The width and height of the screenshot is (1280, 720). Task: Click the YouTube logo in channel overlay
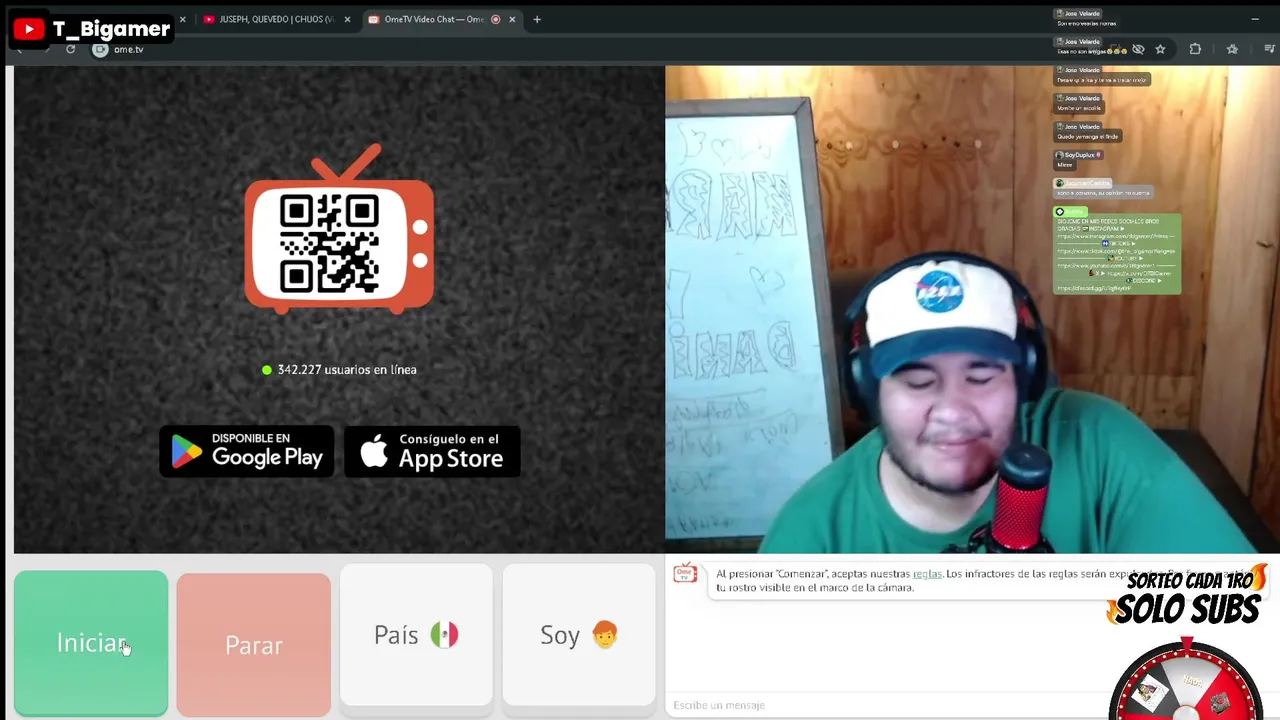[28, 29]
